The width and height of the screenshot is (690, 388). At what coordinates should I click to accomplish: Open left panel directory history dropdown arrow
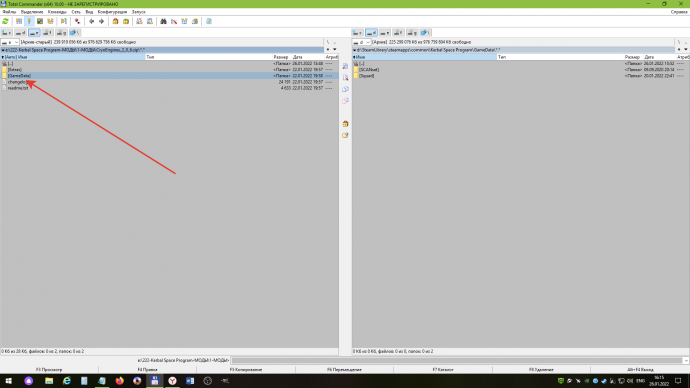click(335, 50)
